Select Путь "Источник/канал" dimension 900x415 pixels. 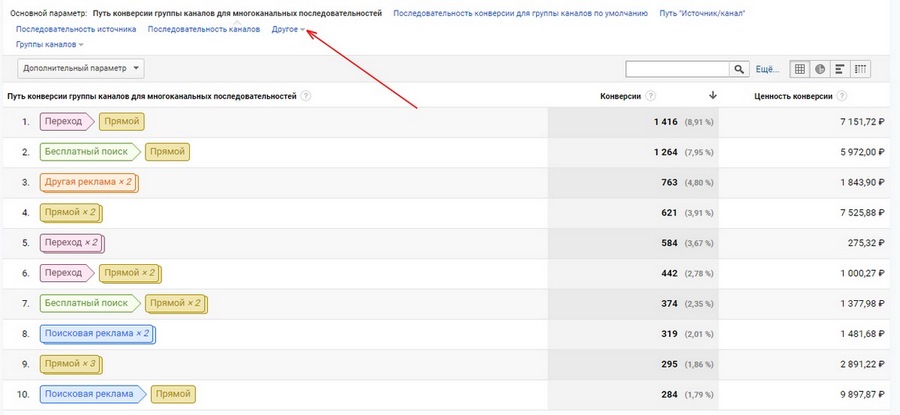[703, 13]
